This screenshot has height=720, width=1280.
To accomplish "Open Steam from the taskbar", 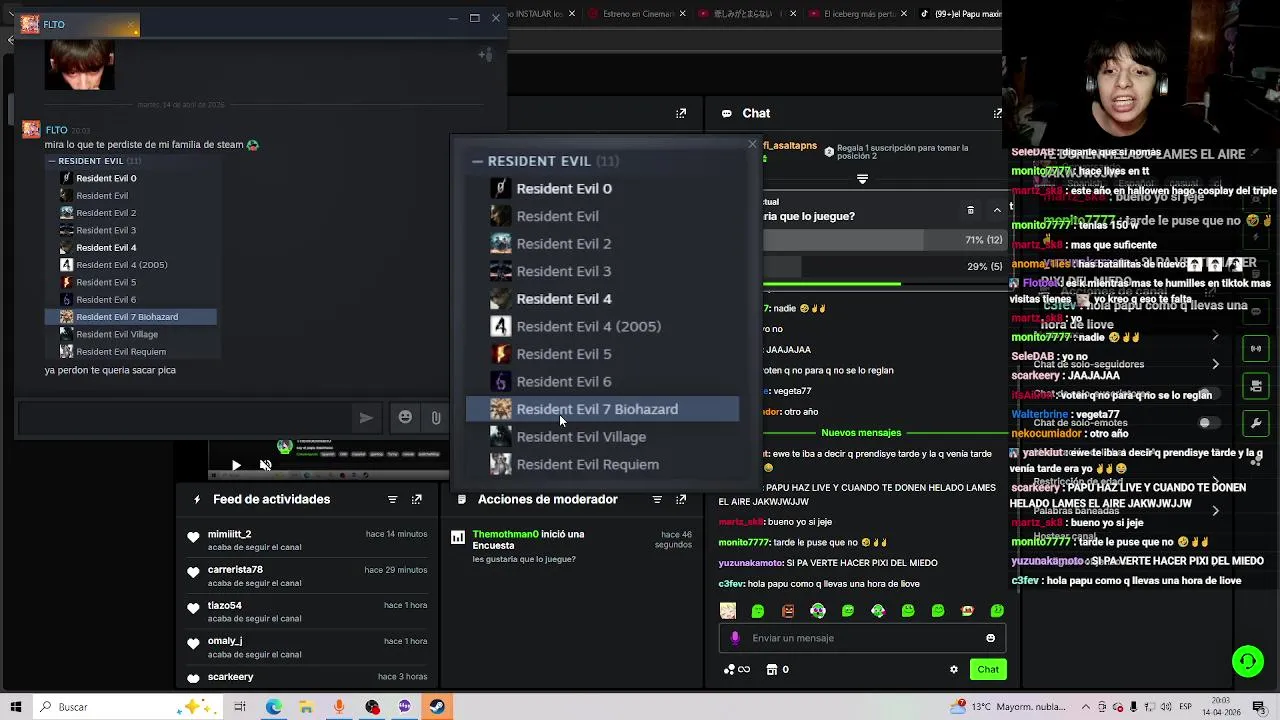I will click(437, 707).
